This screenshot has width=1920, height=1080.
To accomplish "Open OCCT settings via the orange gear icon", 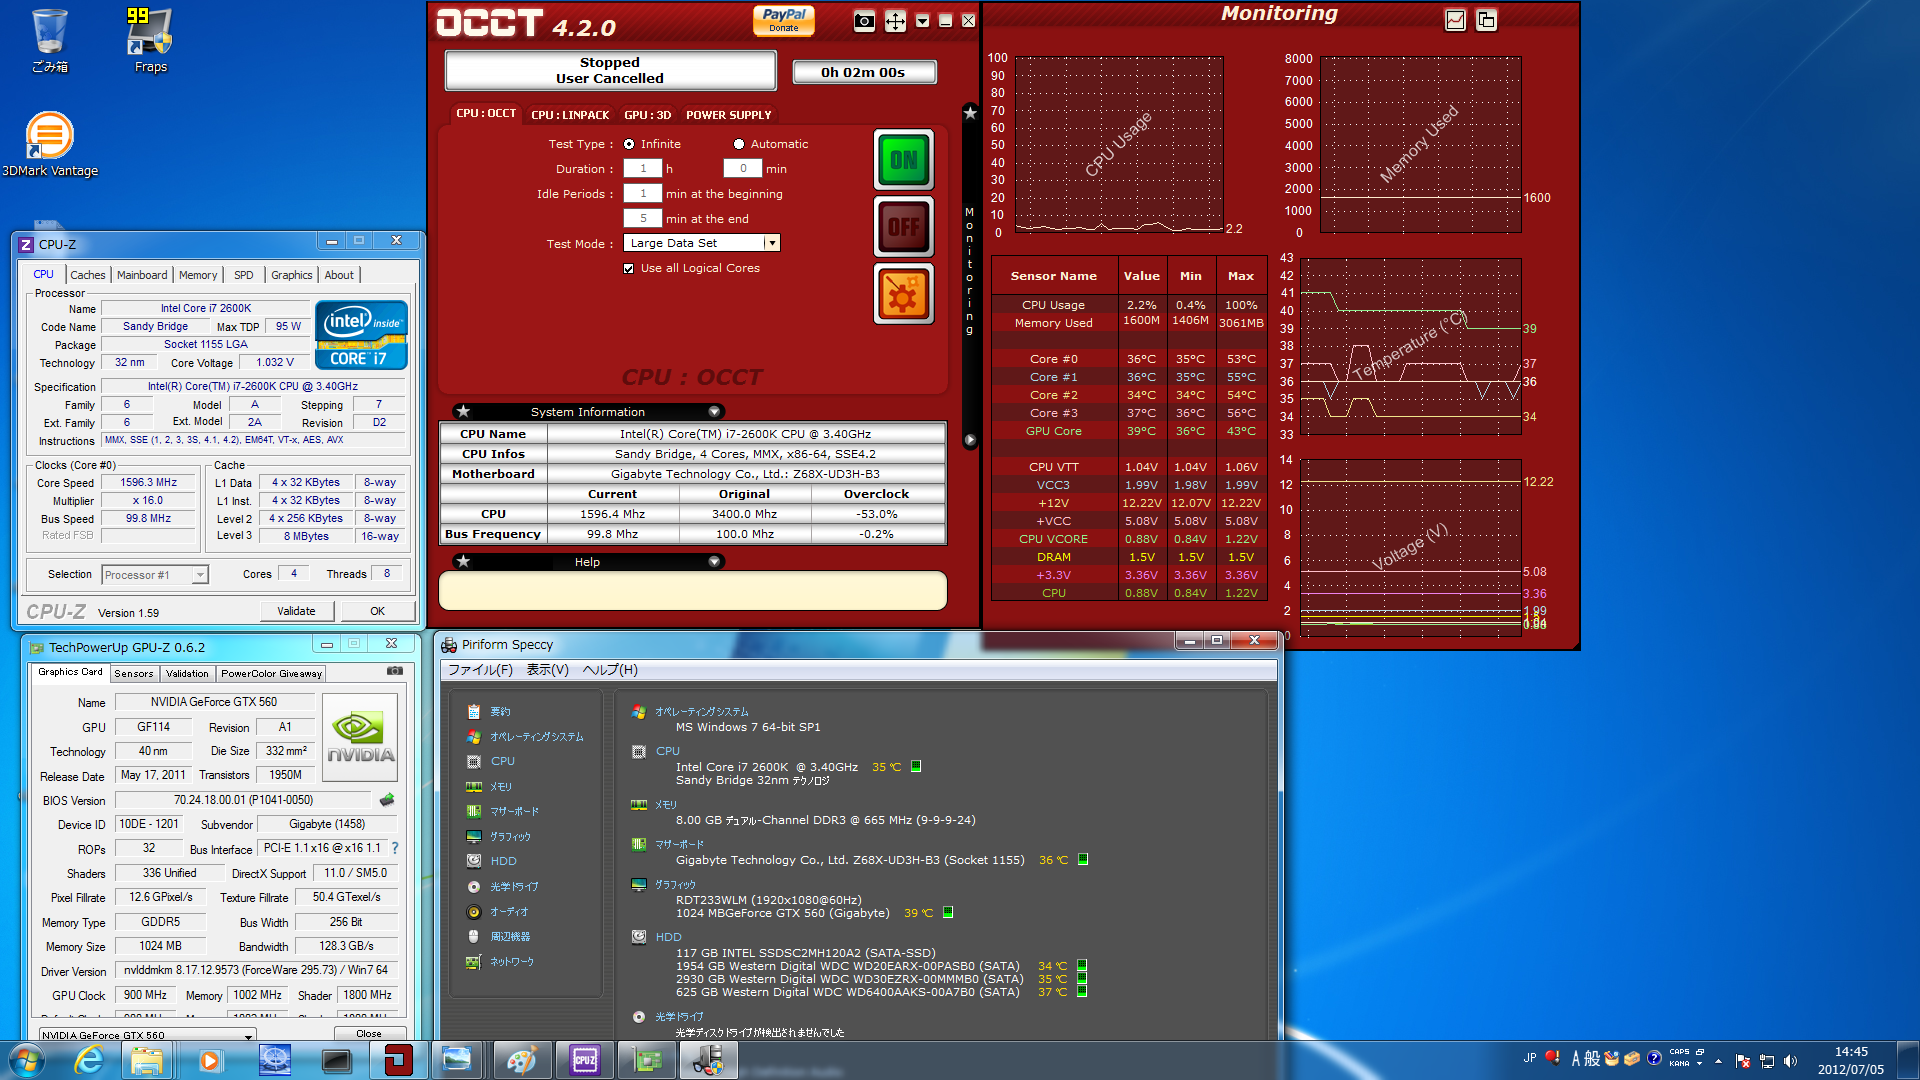I will click(903, 294).
